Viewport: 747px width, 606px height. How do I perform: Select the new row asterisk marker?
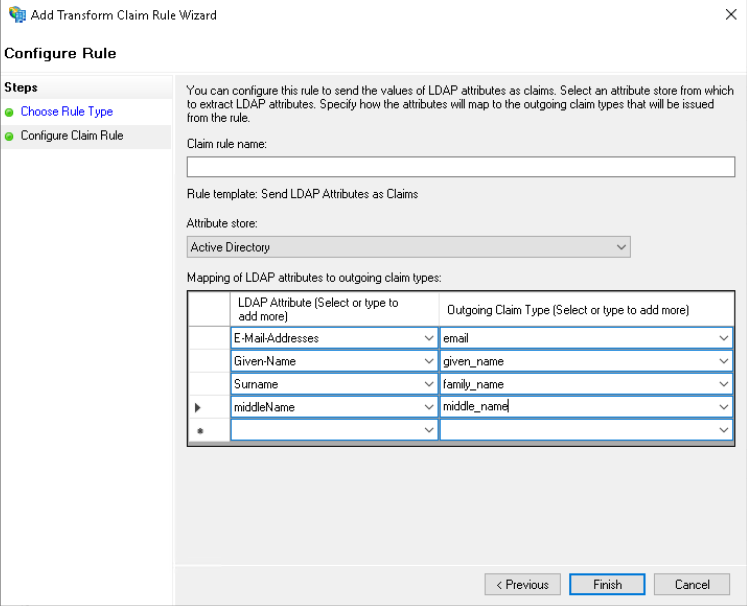pyautogui.click(x=198, y=430)
